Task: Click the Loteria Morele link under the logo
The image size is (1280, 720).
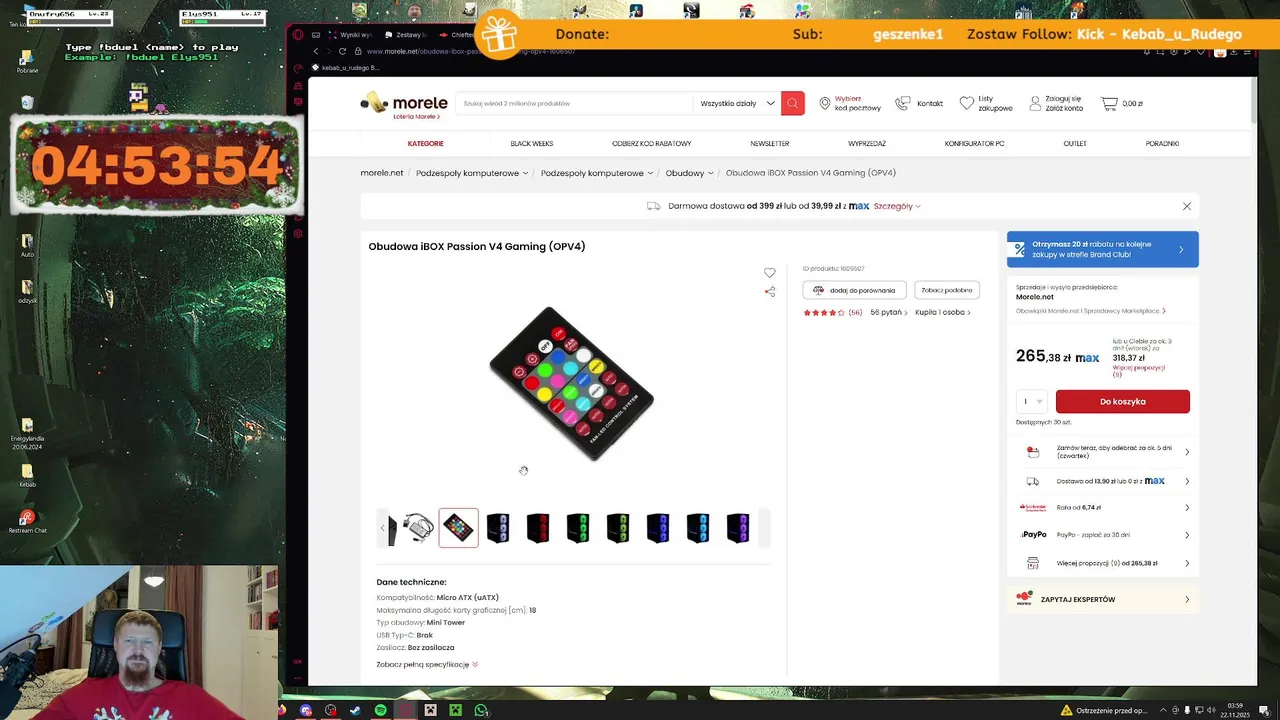Action: pyautogui.click(x=415, y=117)
